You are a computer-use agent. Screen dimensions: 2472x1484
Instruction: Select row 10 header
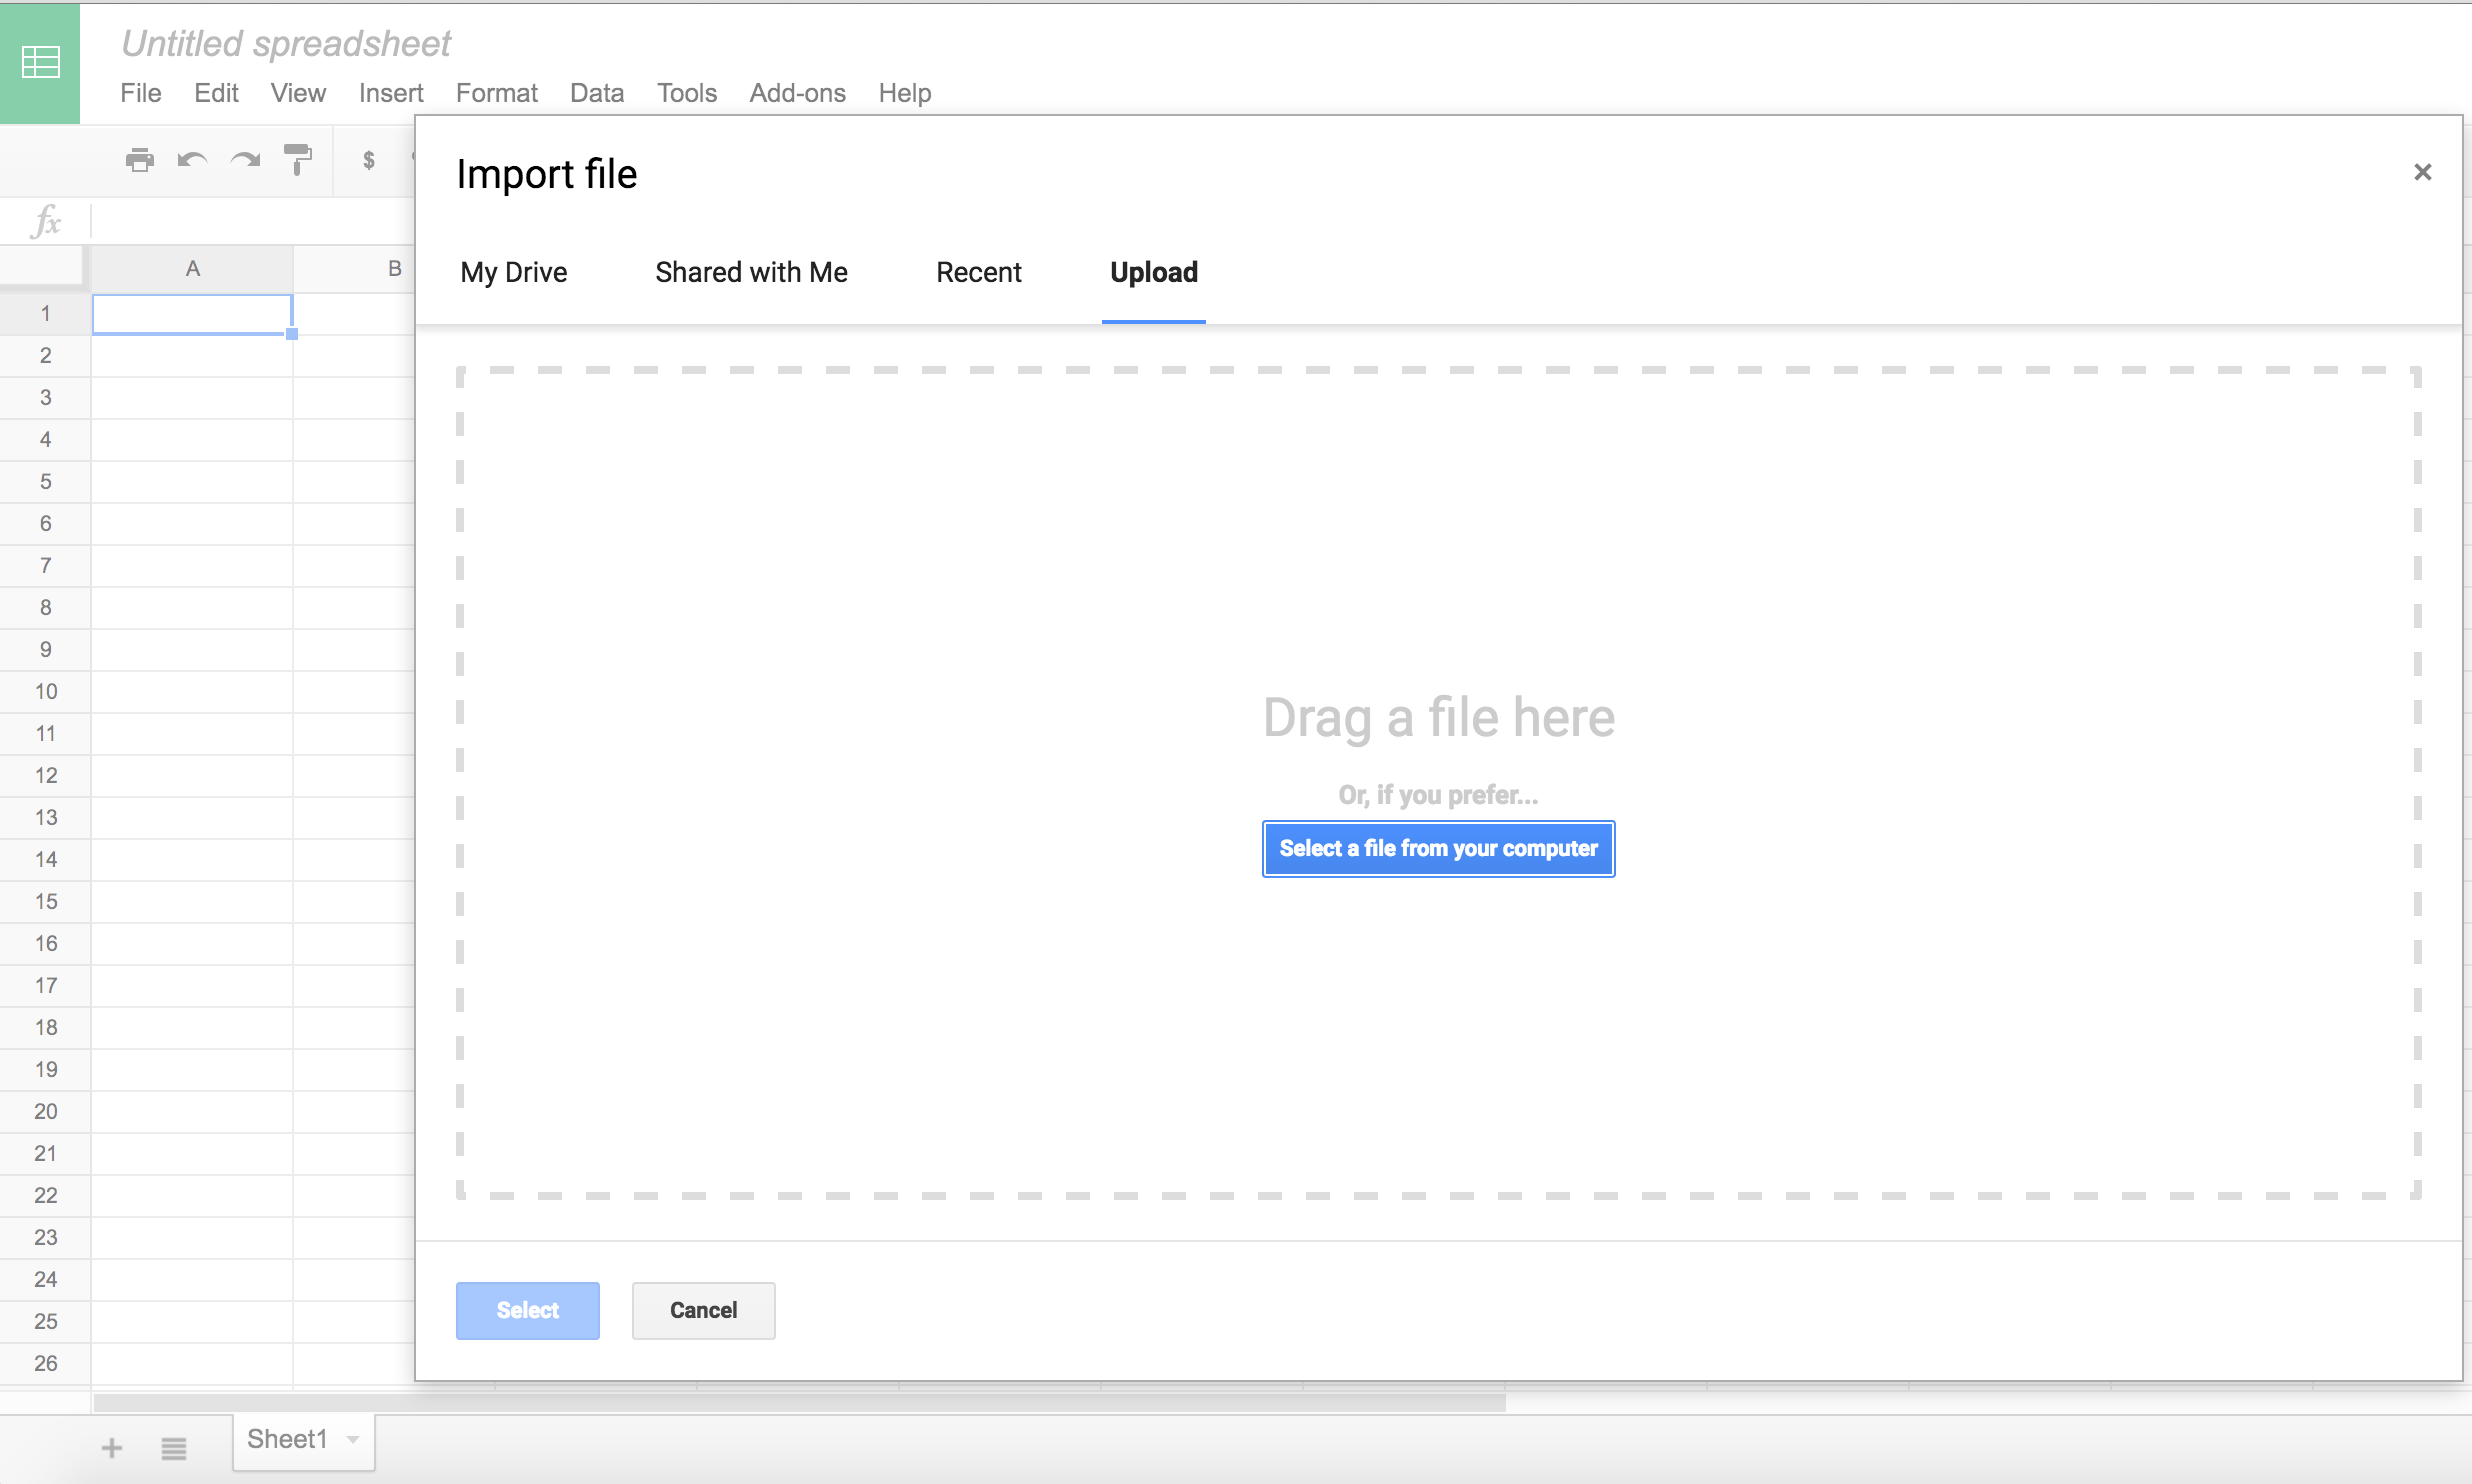[x=45, y=692]
